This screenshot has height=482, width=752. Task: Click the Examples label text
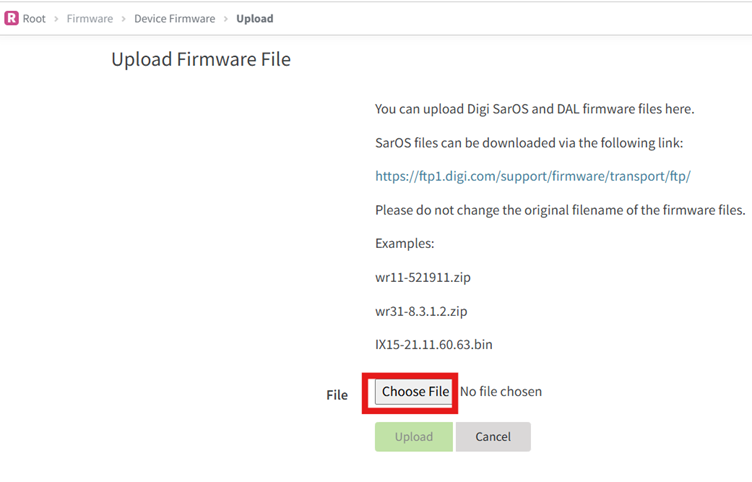404,243
